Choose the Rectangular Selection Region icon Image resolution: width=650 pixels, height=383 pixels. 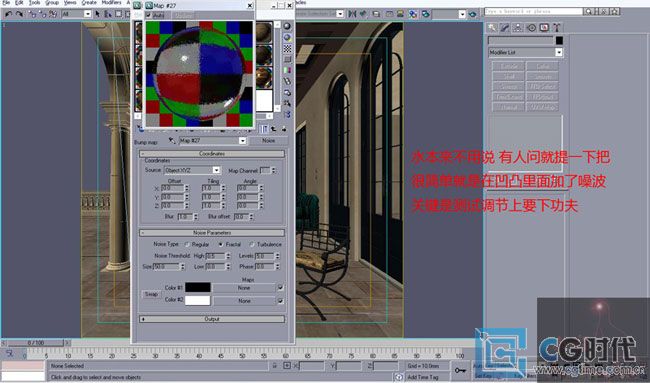[x=119, y=14]
